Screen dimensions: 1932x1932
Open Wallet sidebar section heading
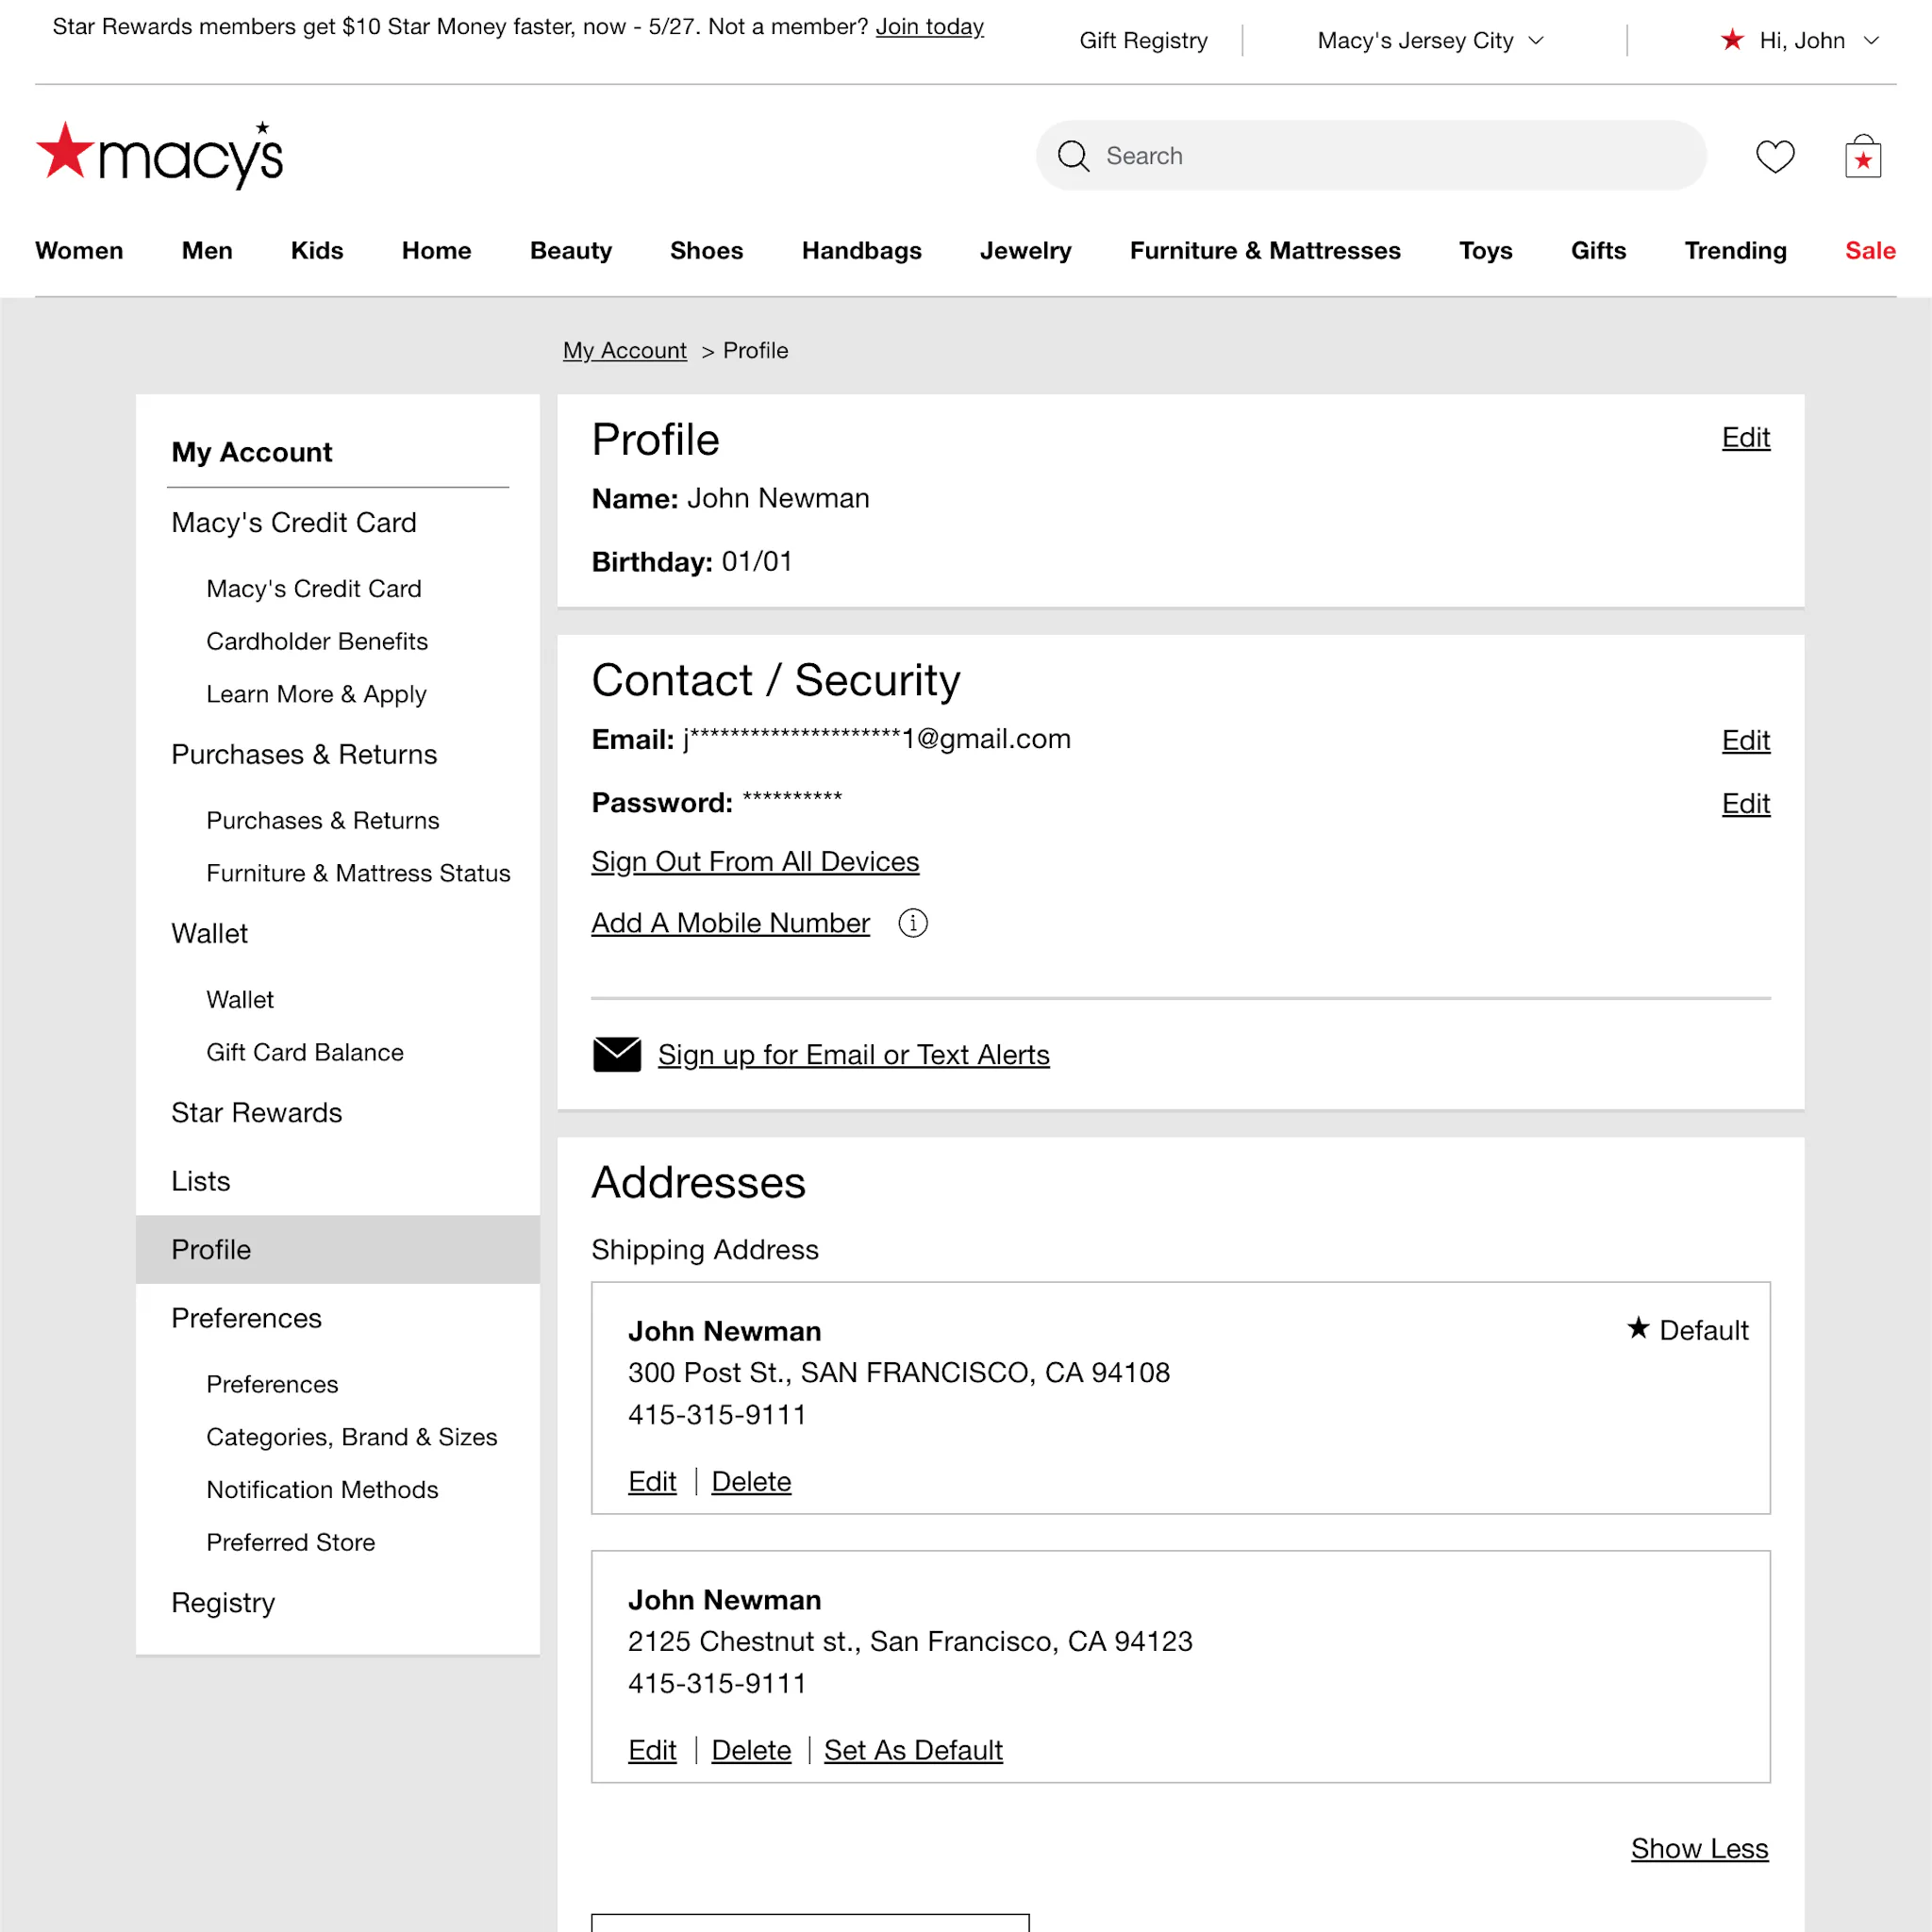point(209,933)
